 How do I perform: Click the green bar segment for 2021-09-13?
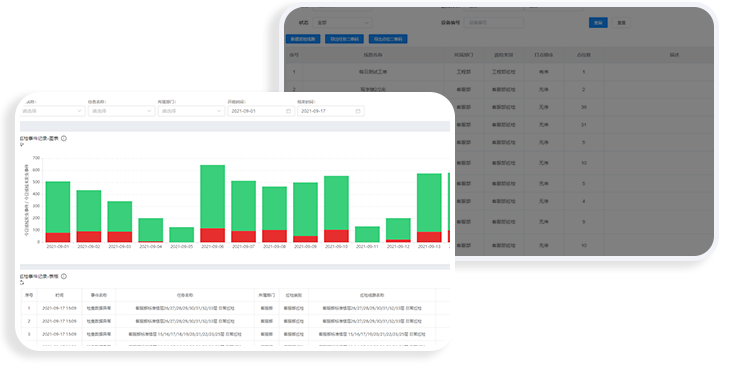(x=429, y=203)
